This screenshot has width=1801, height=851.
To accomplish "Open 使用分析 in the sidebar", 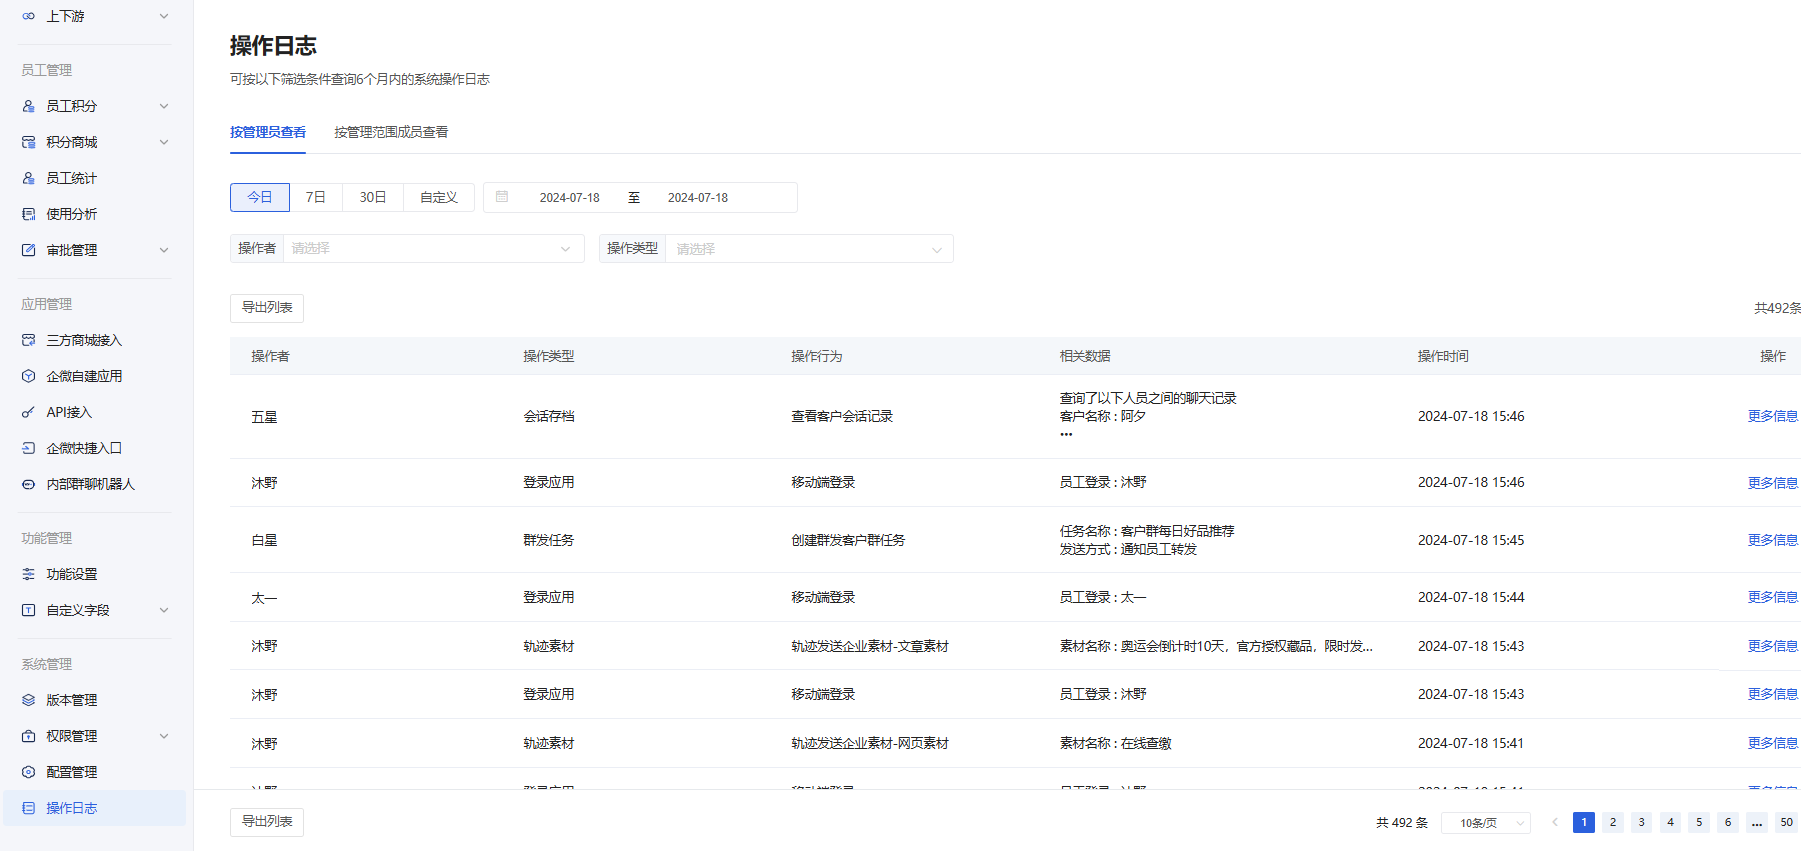I will 72,214.
